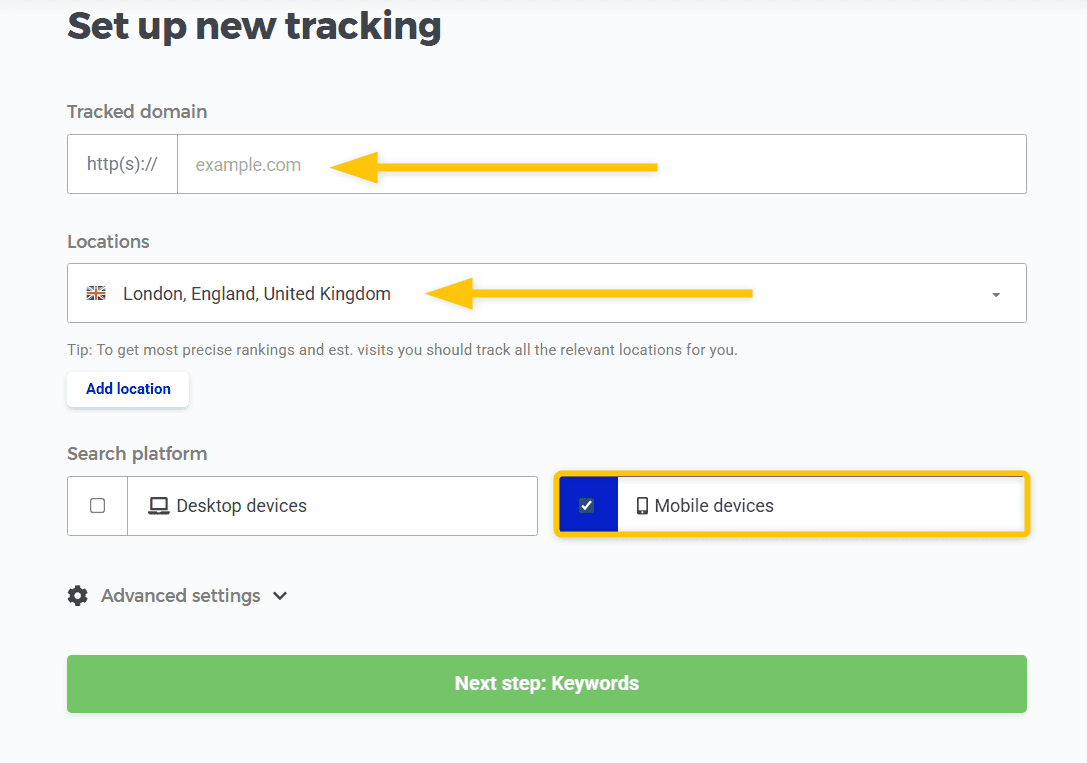Click the tip text about tracking locations
The width and height of the screenshot is (1087, 763).
(402, 350)
